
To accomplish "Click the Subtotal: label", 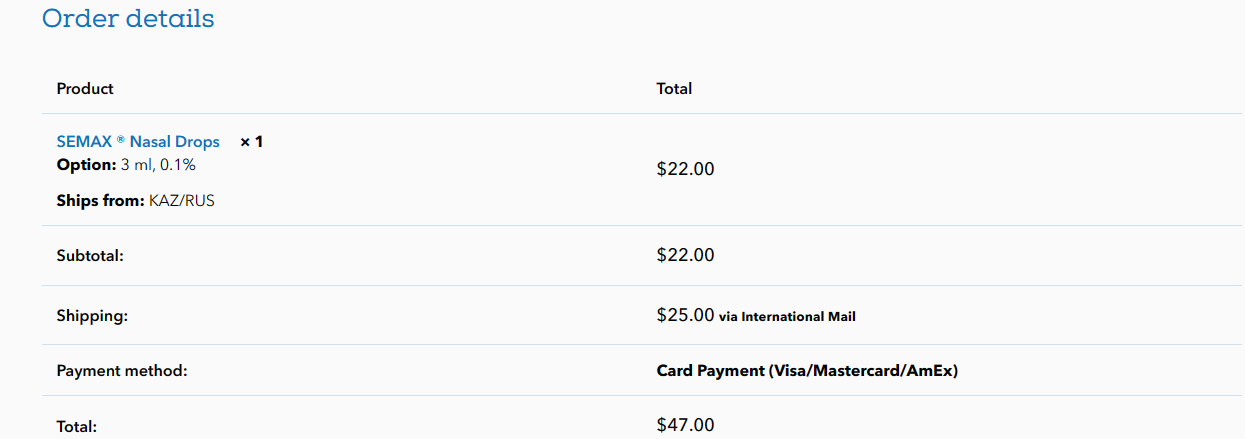I will (x=90, y=256).
